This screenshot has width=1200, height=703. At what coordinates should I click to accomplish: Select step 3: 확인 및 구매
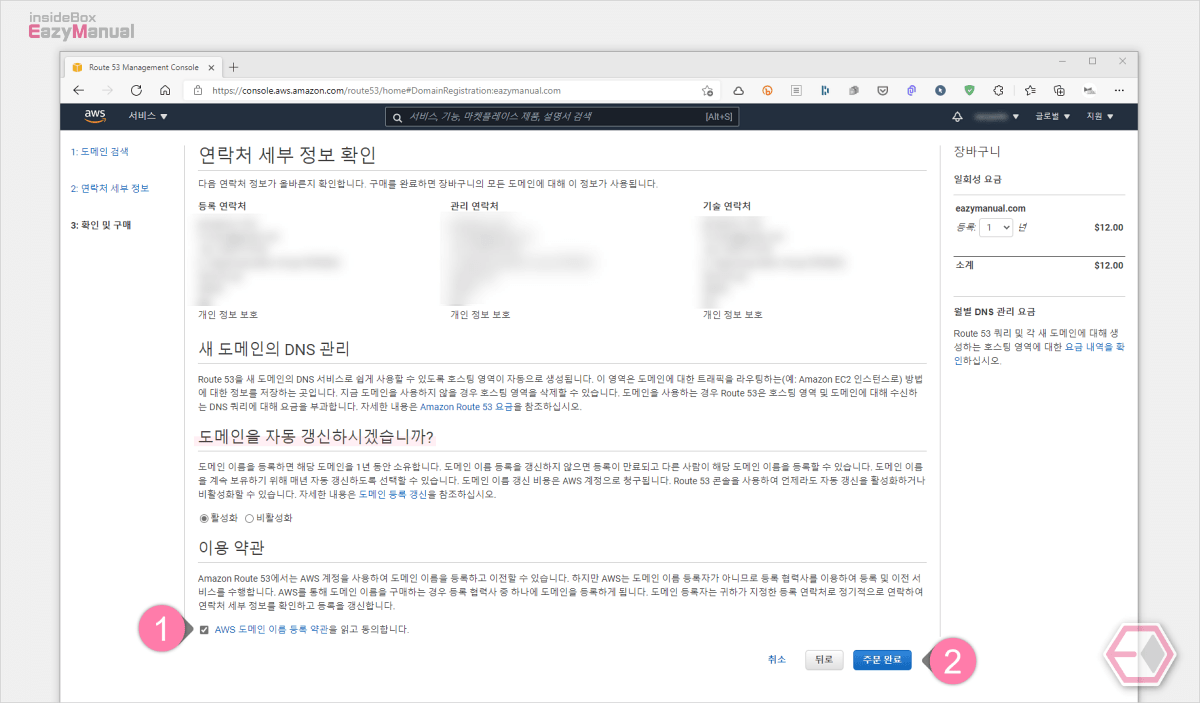pos(100,225)
